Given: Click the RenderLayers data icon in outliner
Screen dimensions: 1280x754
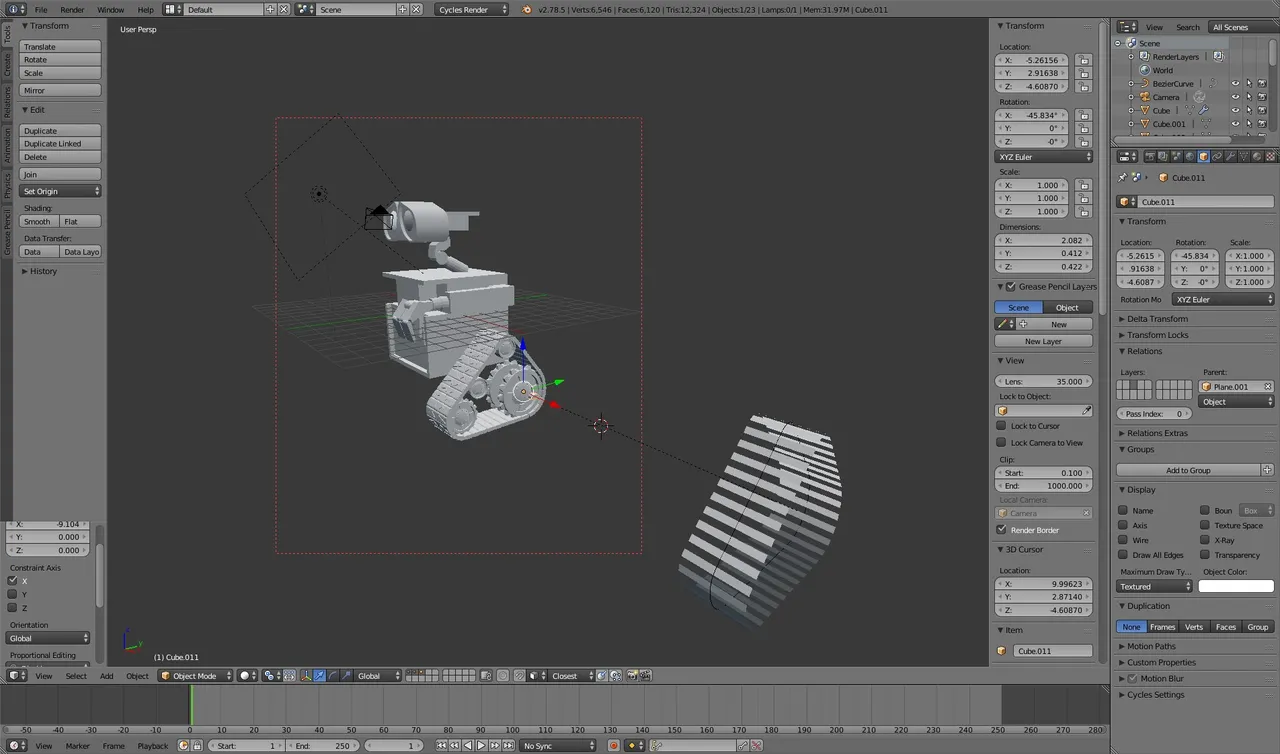Looking at the screenshot, I should pos(1218,57).
